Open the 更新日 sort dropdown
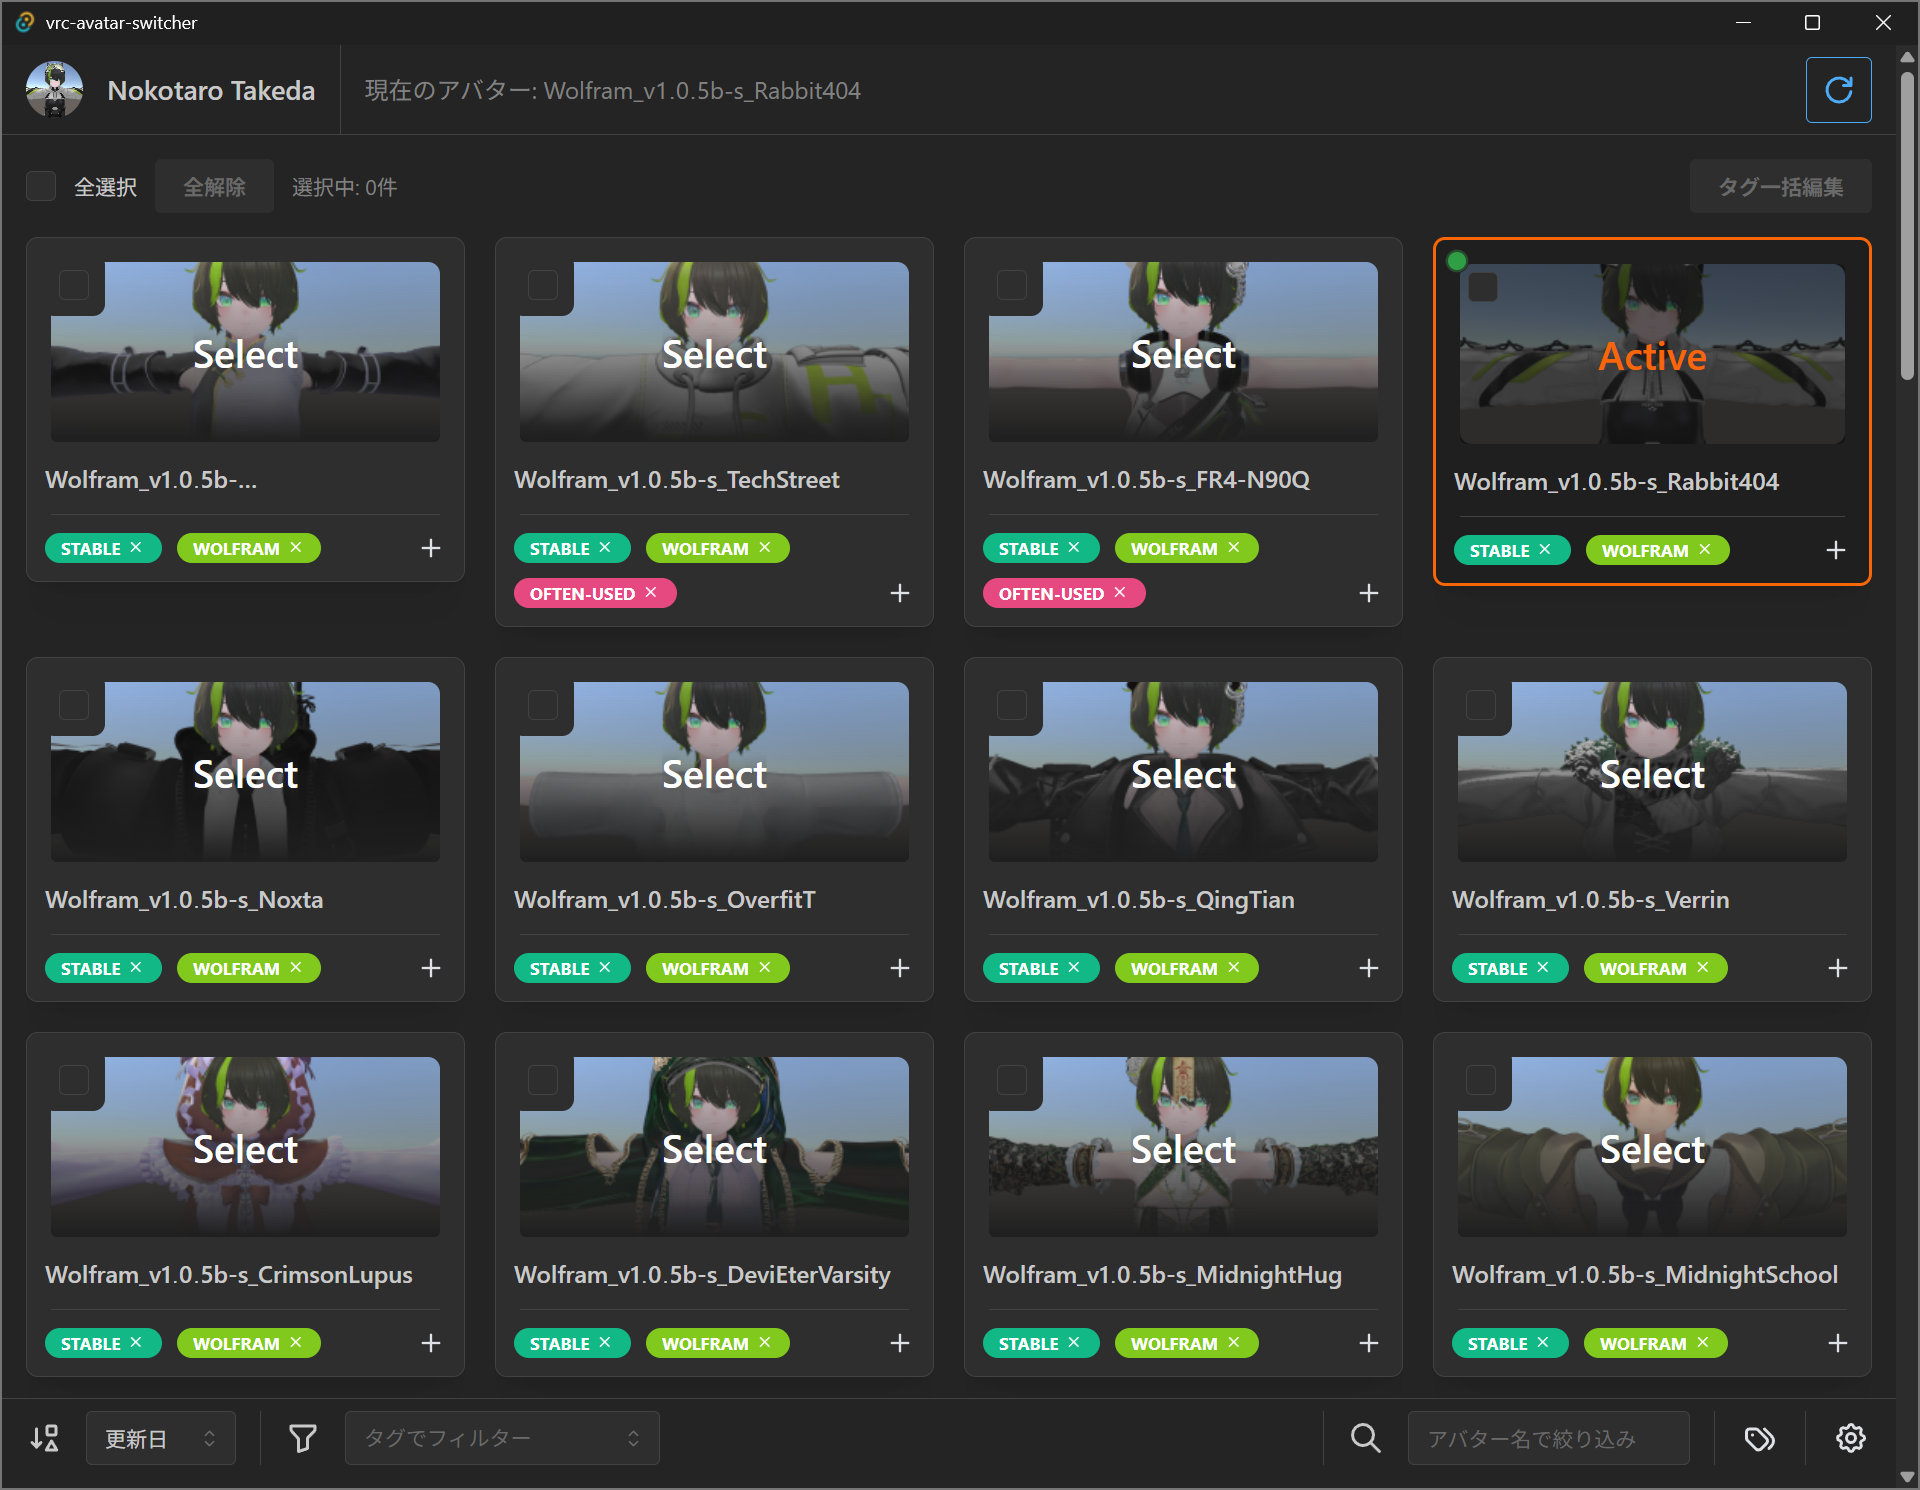The height and width of the screenshot is (1490, 1920). (x=160, y=1438)
